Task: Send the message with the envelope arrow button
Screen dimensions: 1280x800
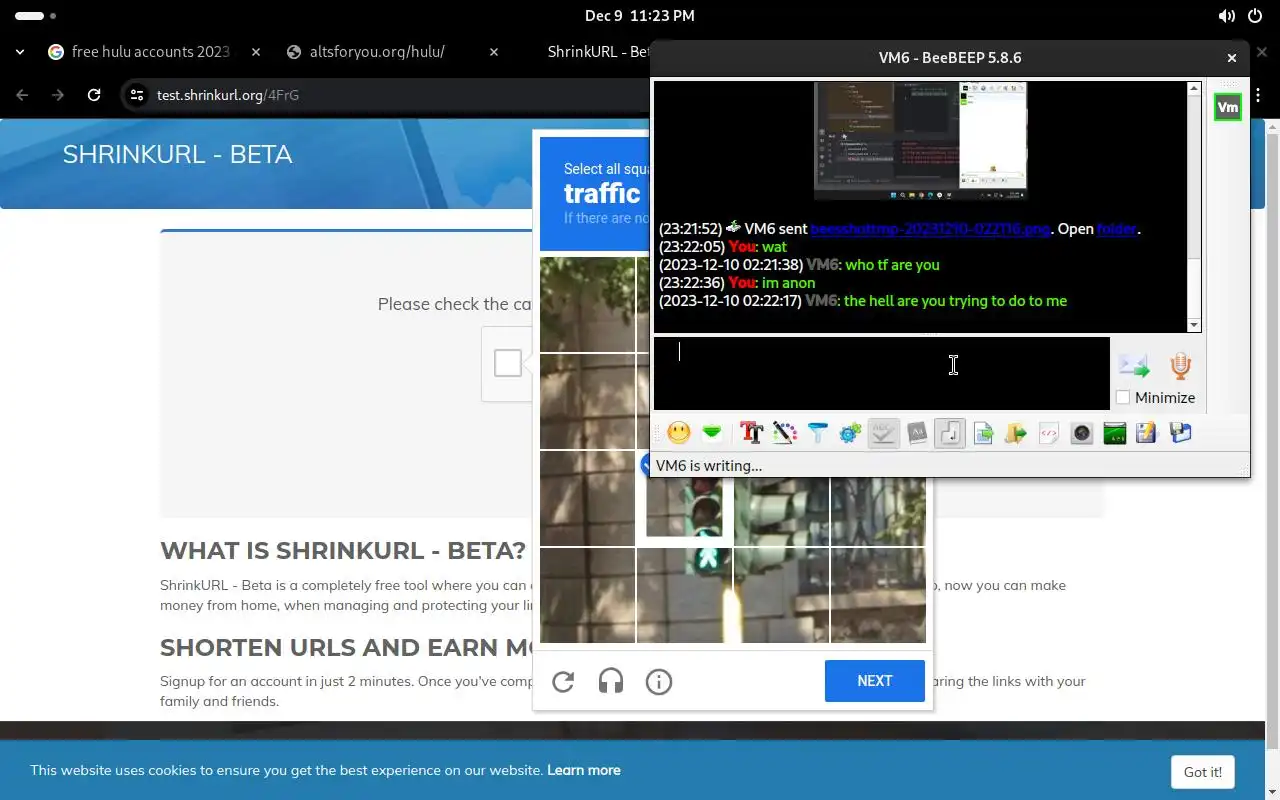Action: pos(1133,366)
